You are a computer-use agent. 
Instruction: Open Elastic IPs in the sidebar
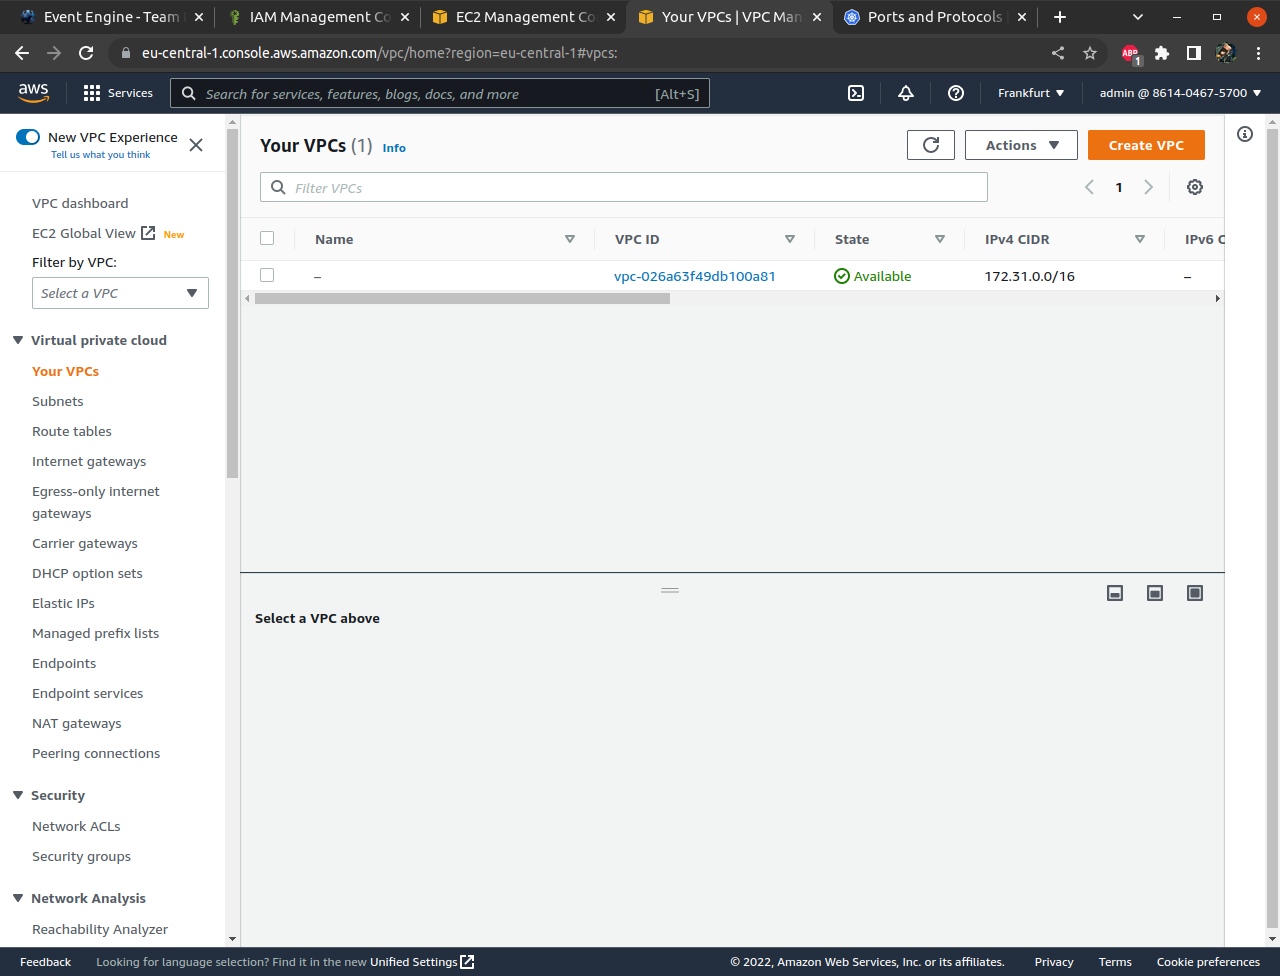pos(63,603)
